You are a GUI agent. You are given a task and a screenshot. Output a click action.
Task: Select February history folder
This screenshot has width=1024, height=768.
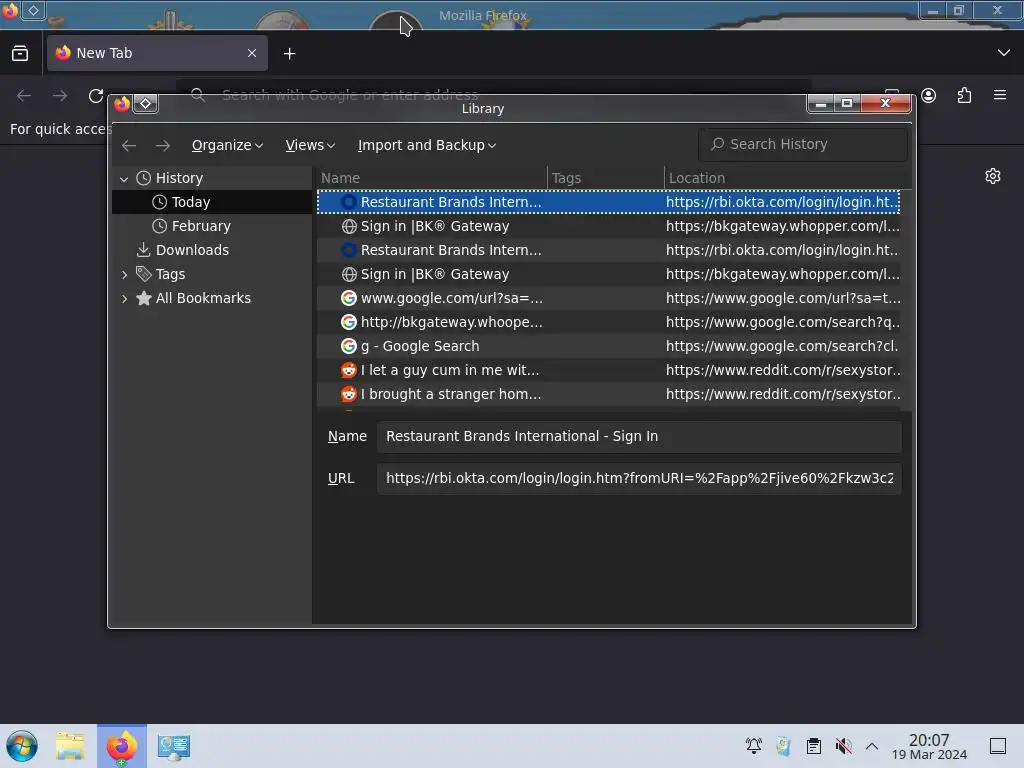click(212, 226)
